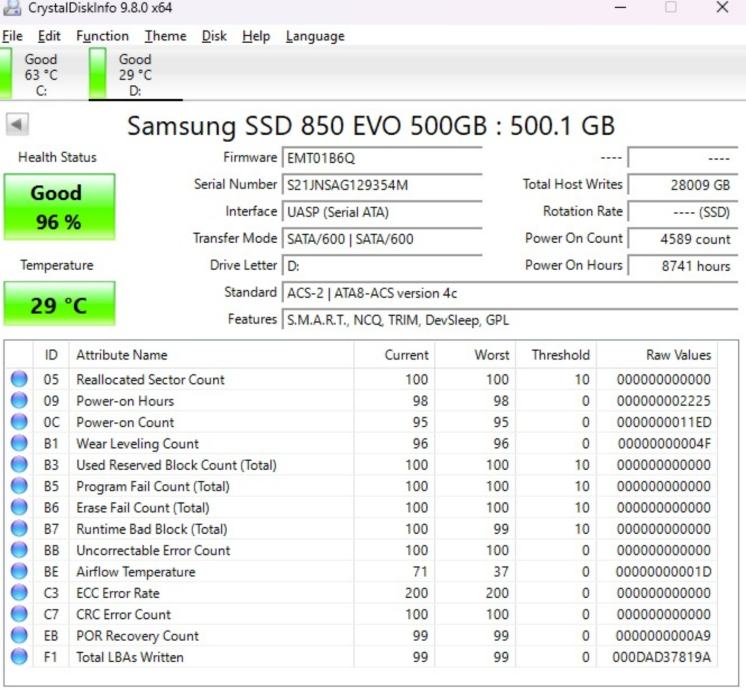Click the CrystalDiskInfo app icon in title bar
Viewport: 746px width, 690px height.
[12, 8]
